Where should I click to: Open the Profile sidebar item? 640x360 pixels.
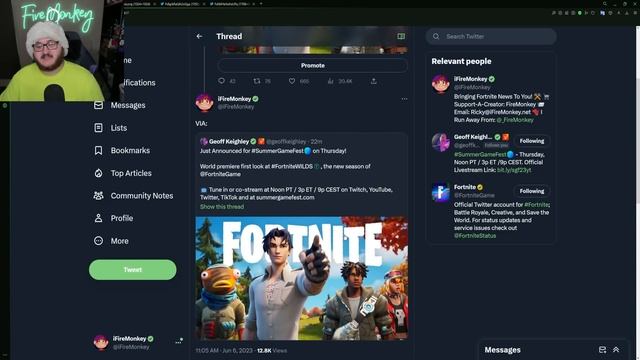(x=113, y=218)
